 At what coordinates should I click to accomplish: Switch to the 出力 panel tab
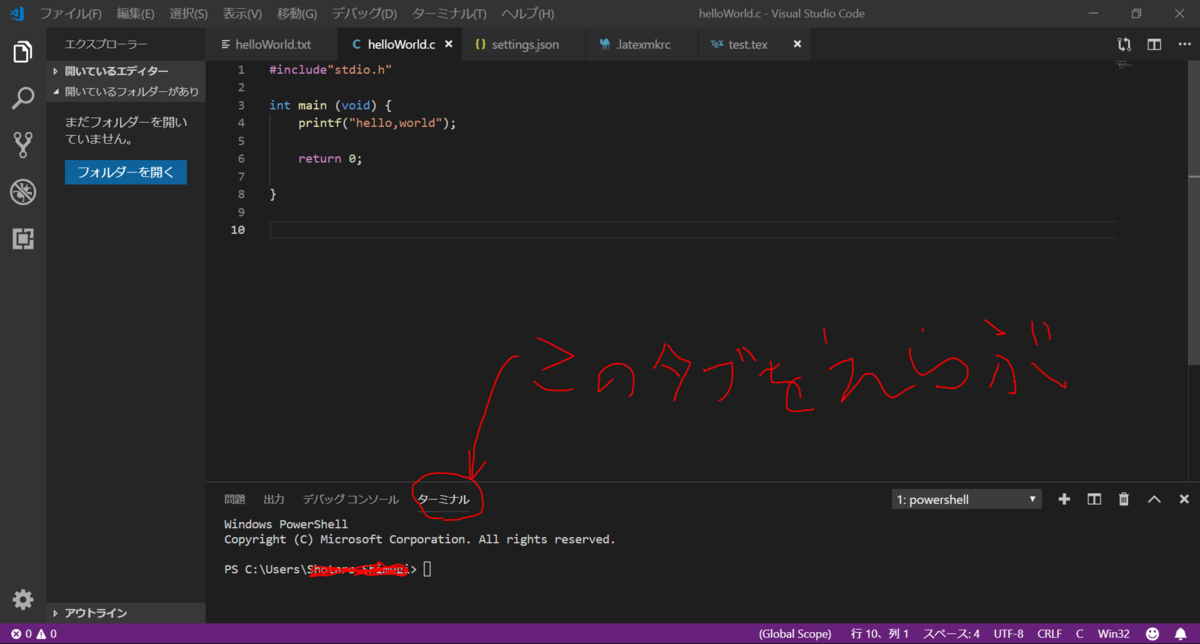tap(274, 499)
